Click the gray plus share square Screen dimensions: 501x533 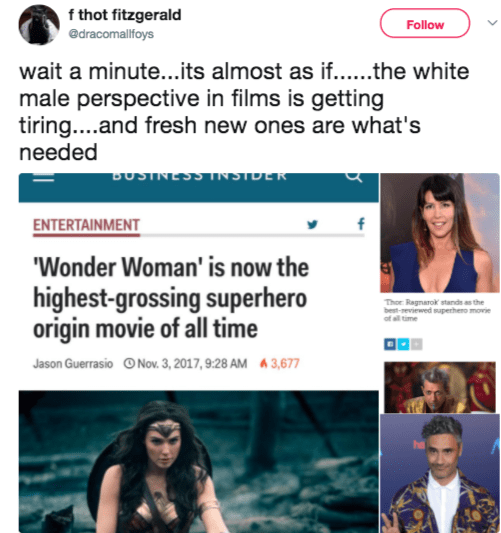point(416,344)
